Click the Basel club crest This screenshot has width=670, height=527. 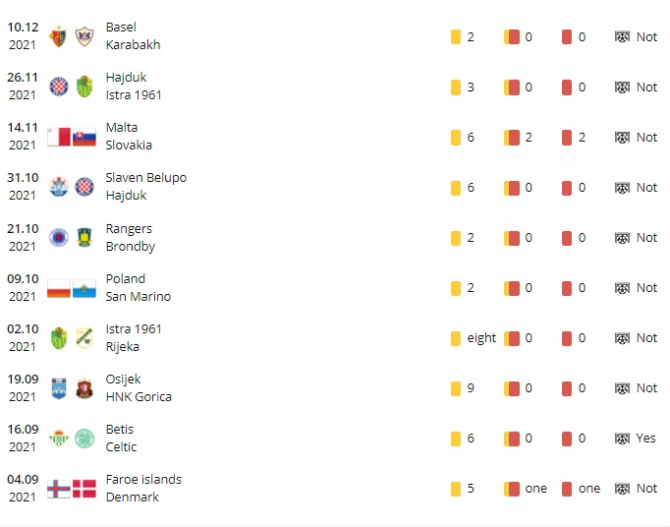(59, 37)
